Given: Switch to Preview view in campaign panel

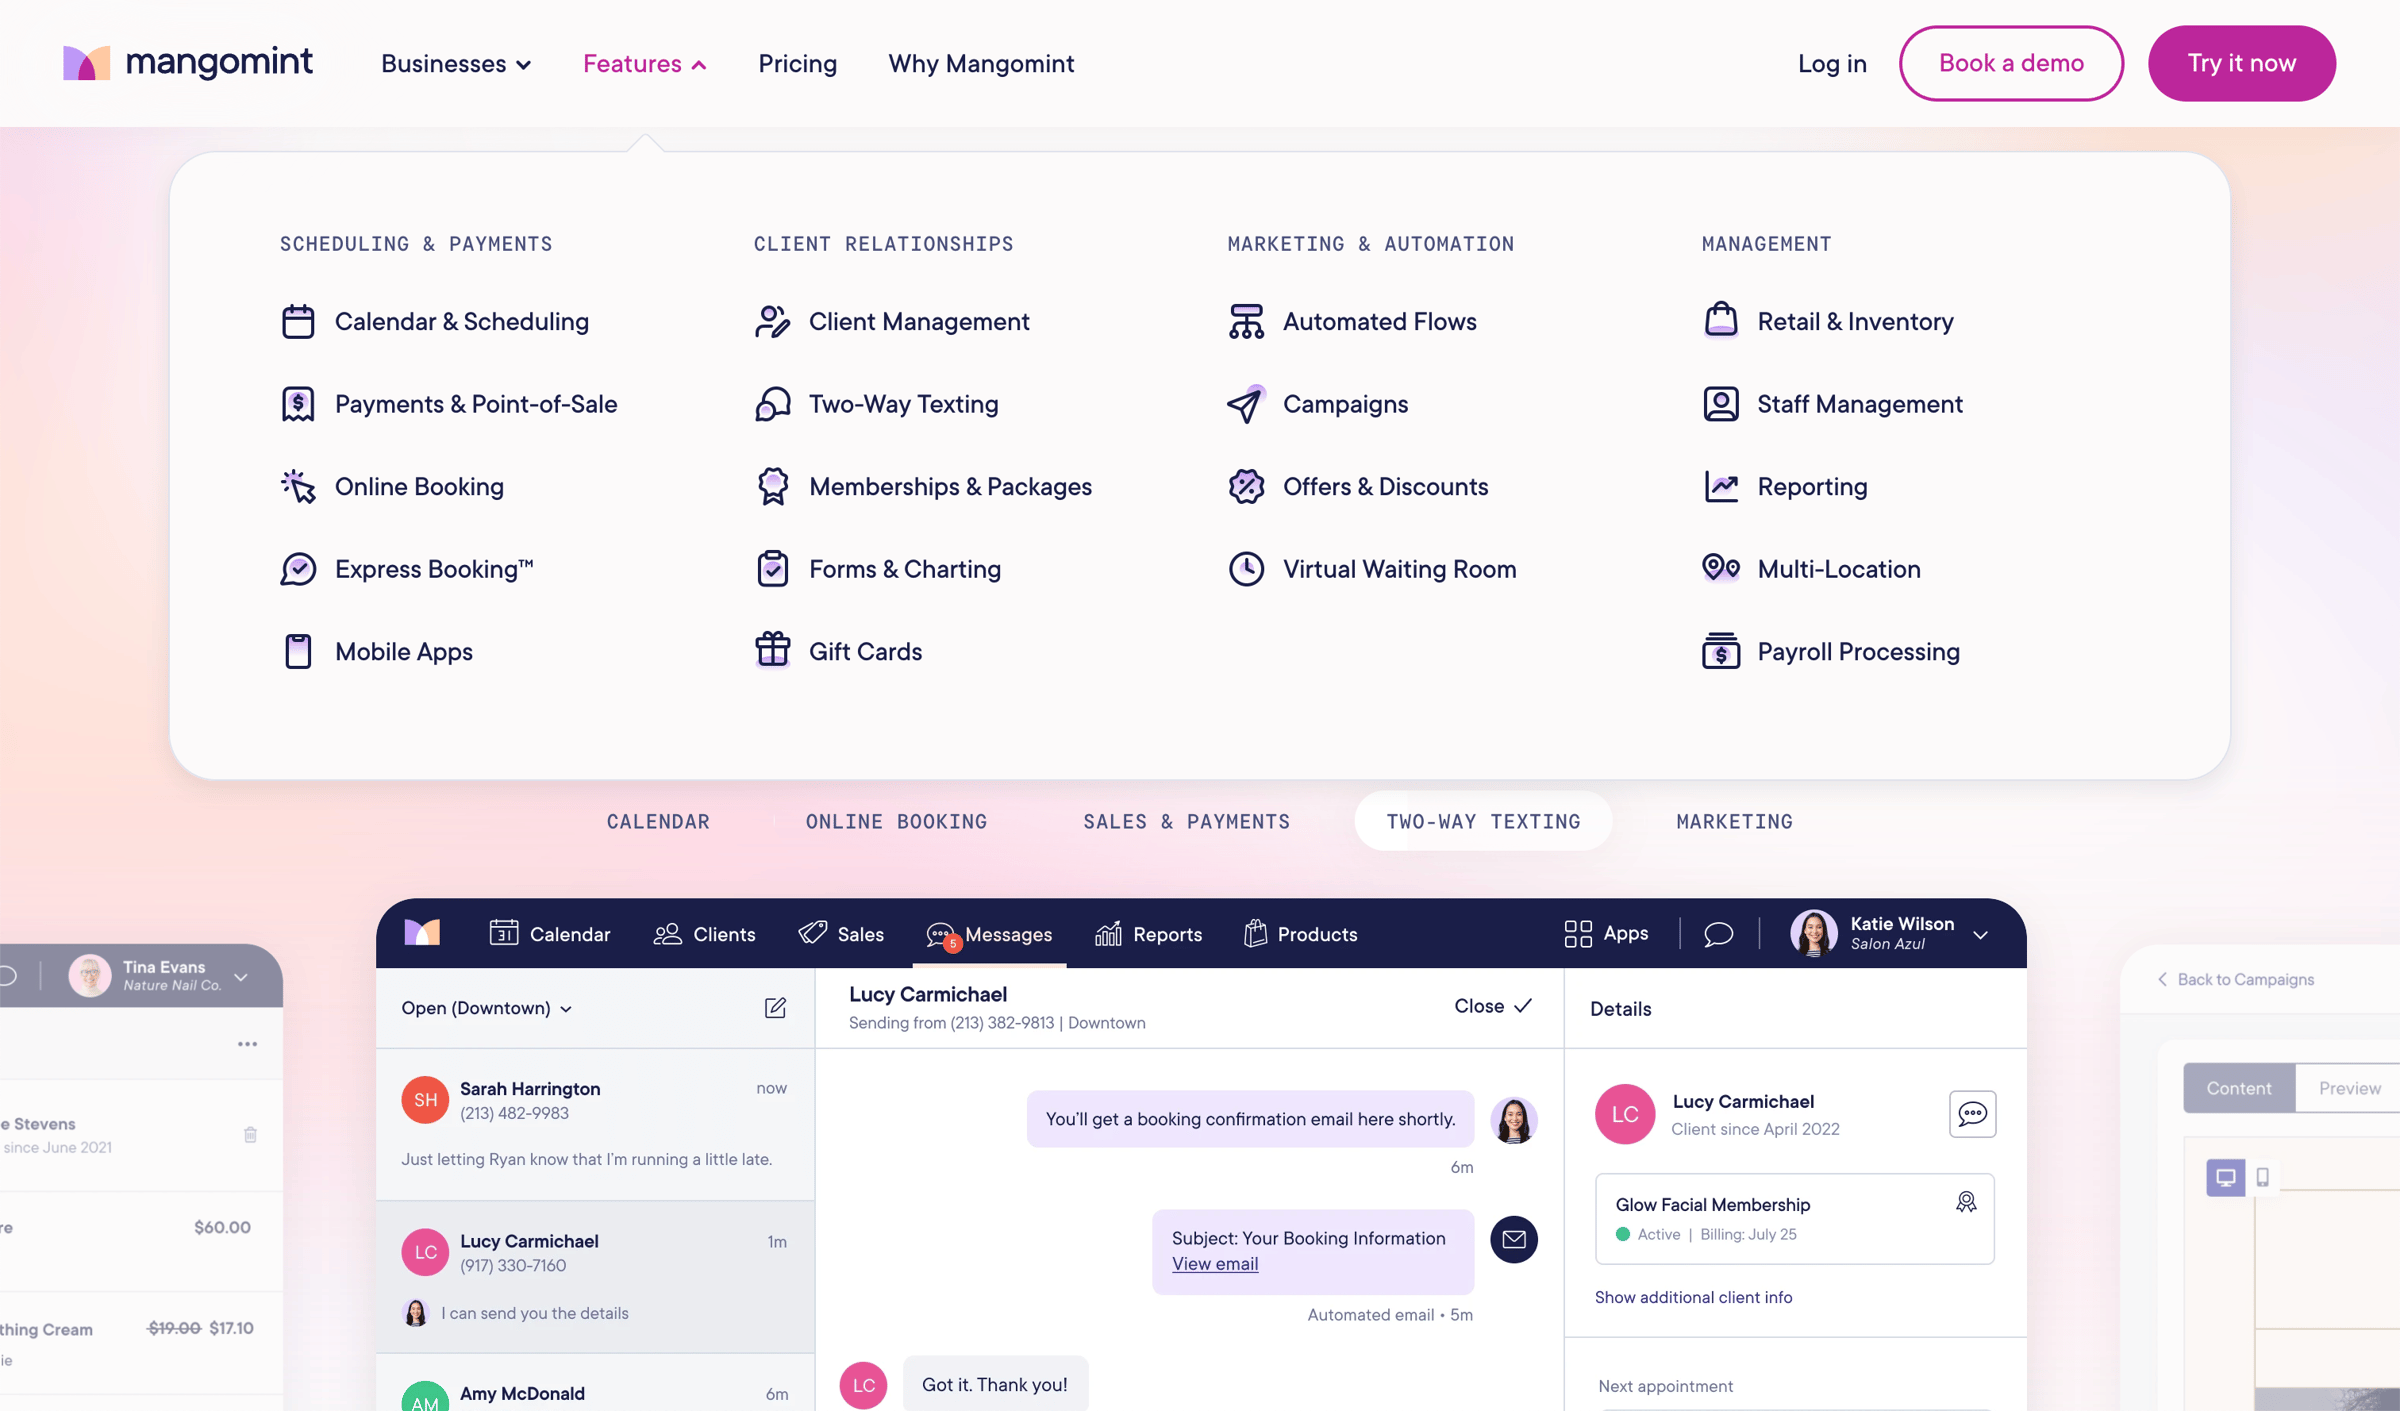Looking at the screenshot, I should pos(2349,1088).
